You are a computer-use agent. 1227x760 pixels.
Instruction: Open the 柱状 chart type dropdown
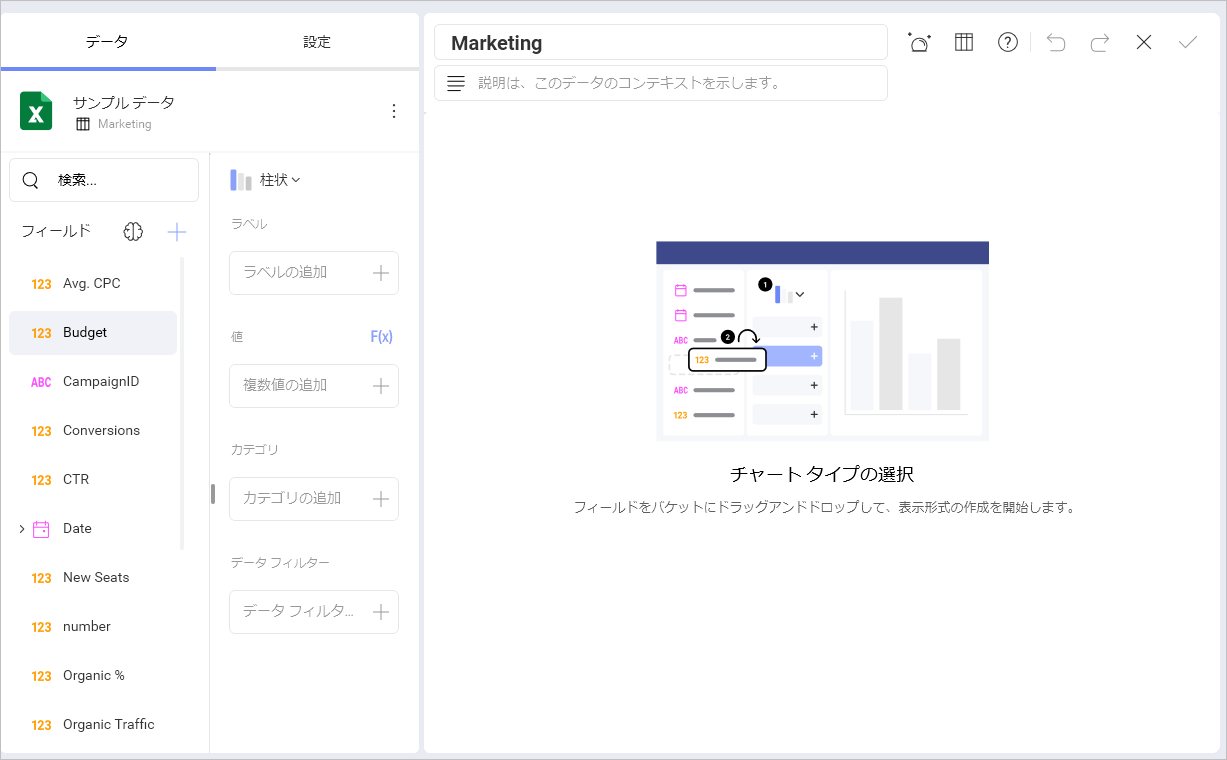pyautogui.click(x=266, y=180)
